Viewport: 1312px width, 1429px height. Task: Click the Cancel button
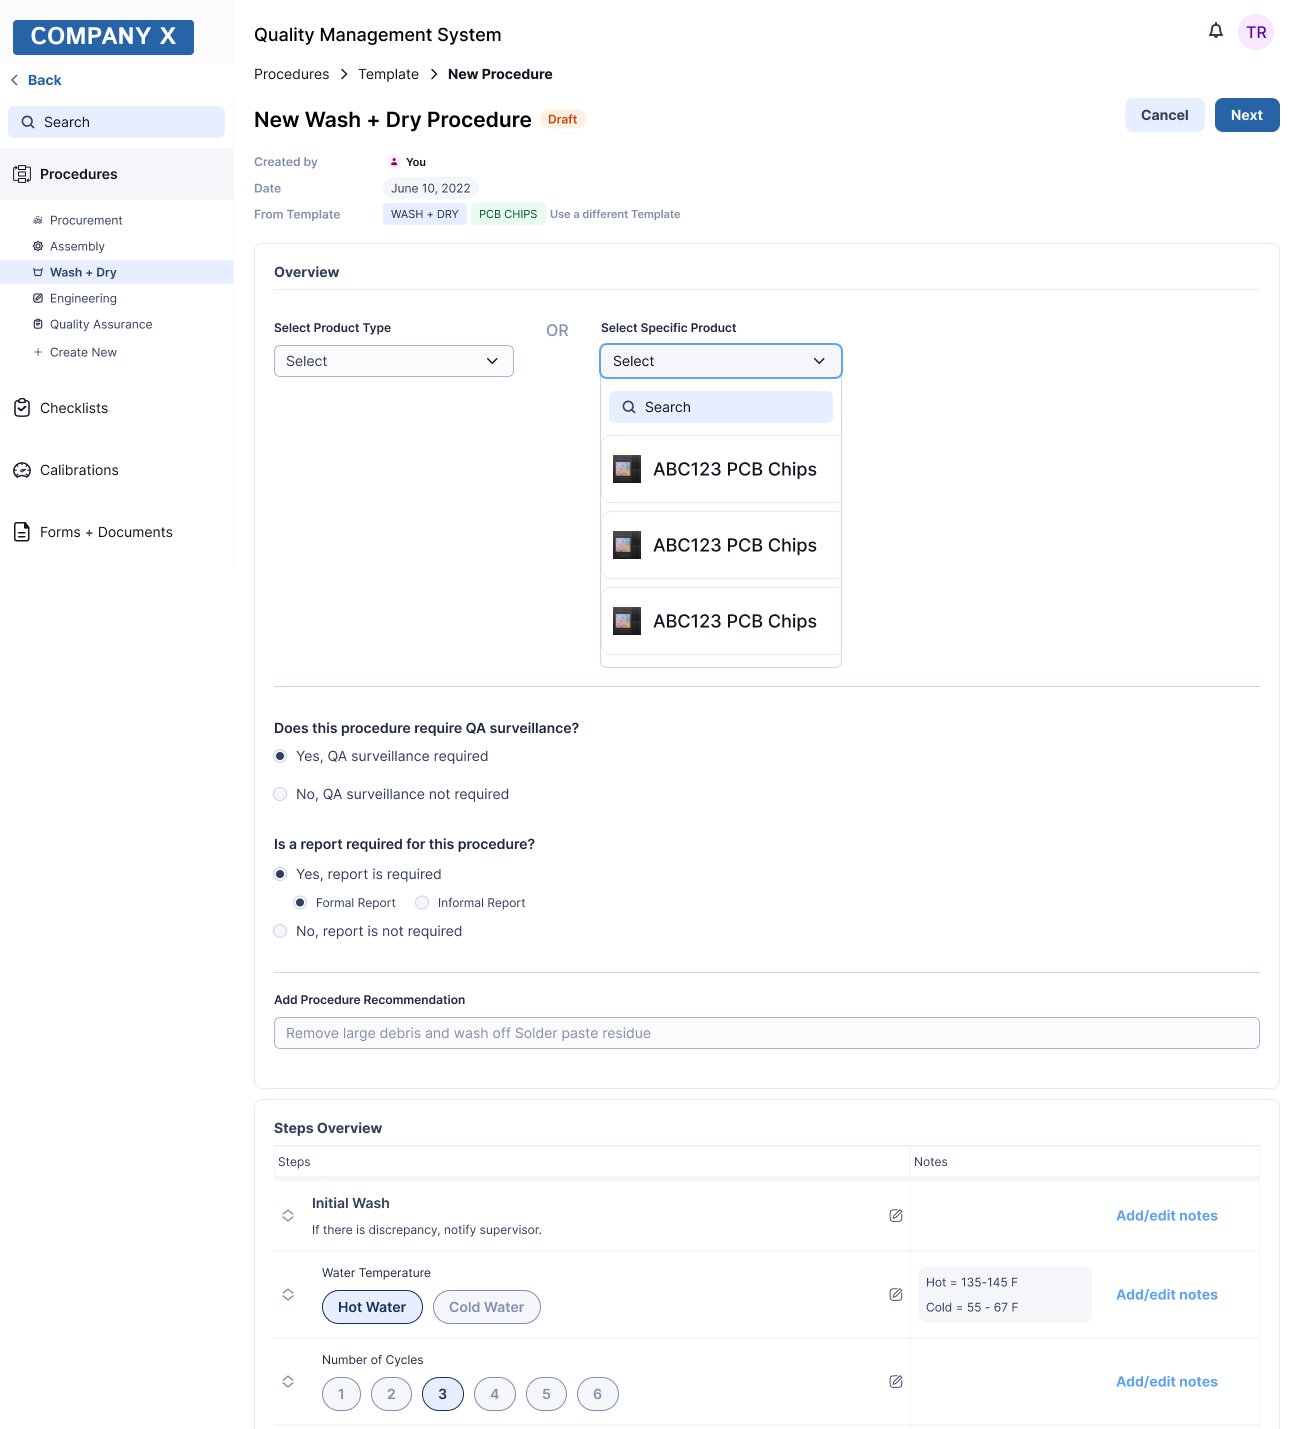click(1165, 115)
